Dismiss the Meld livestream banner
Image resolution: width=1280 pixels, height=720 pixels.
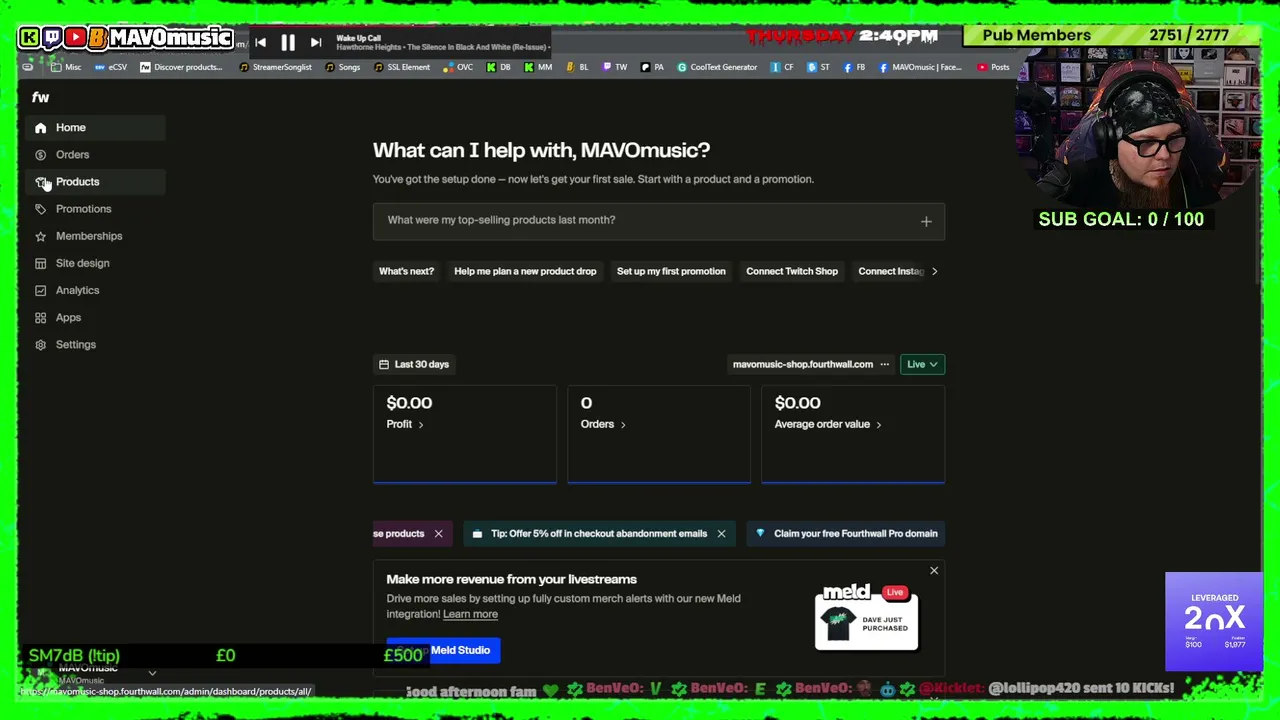click(x=934, y=571)
